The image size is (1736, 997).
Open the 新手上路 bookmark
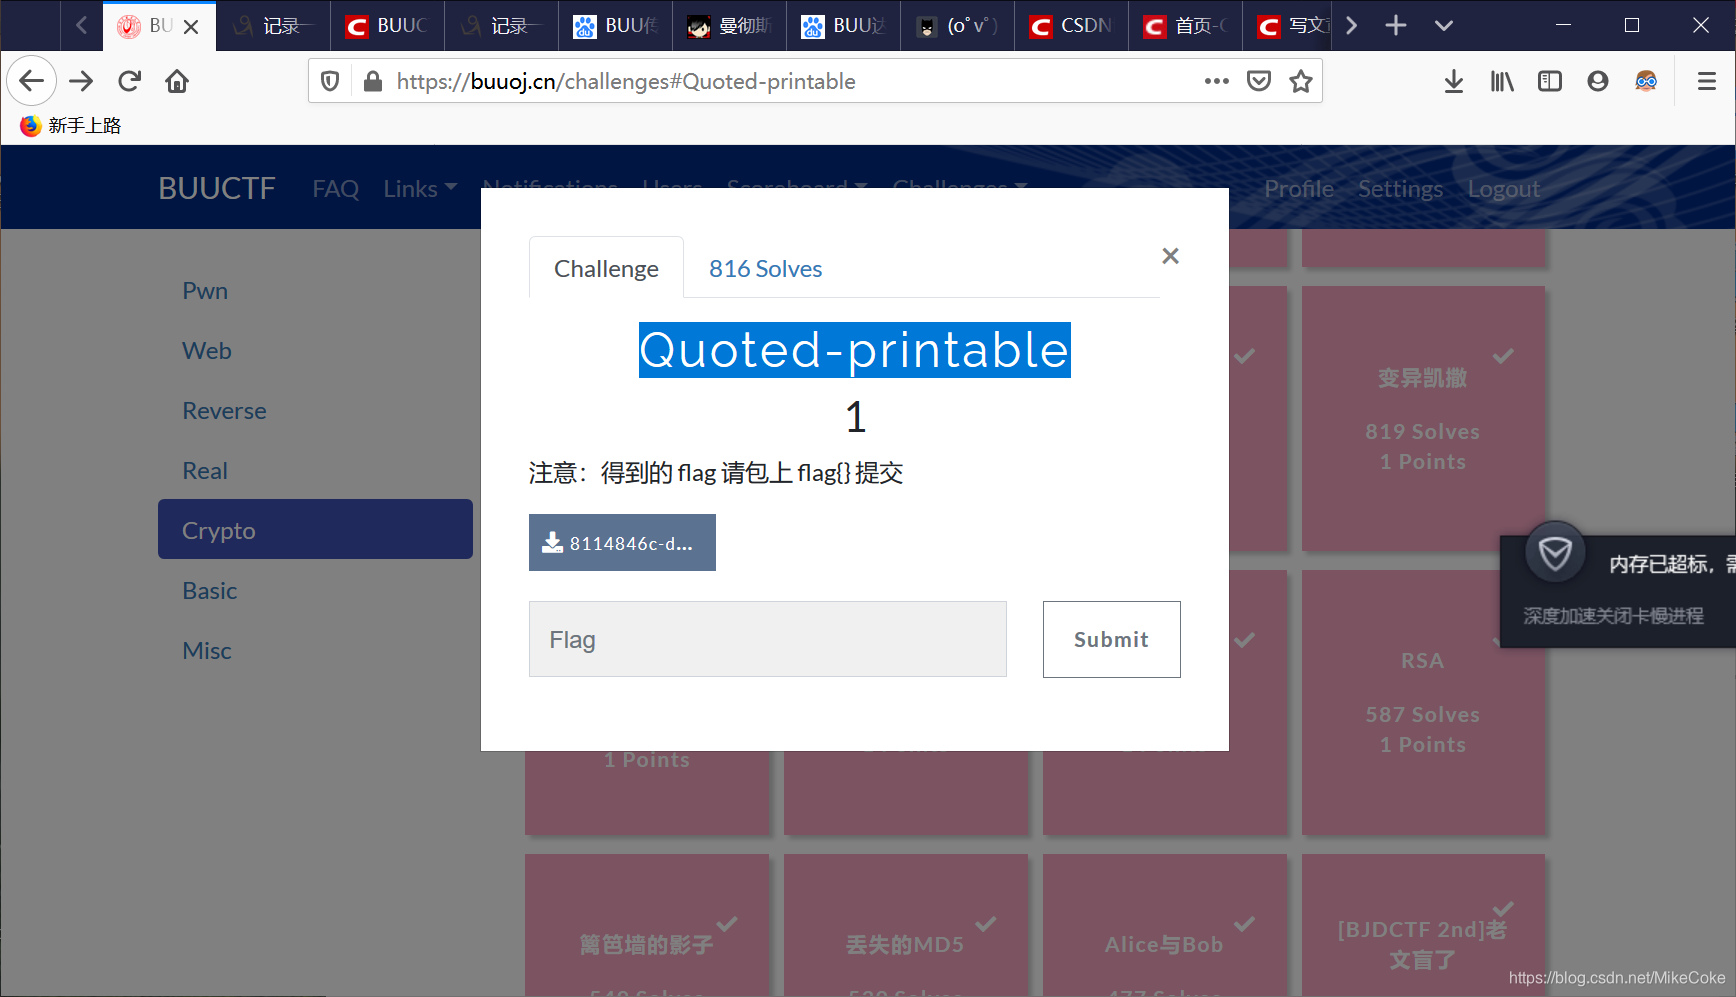point(71,125)
